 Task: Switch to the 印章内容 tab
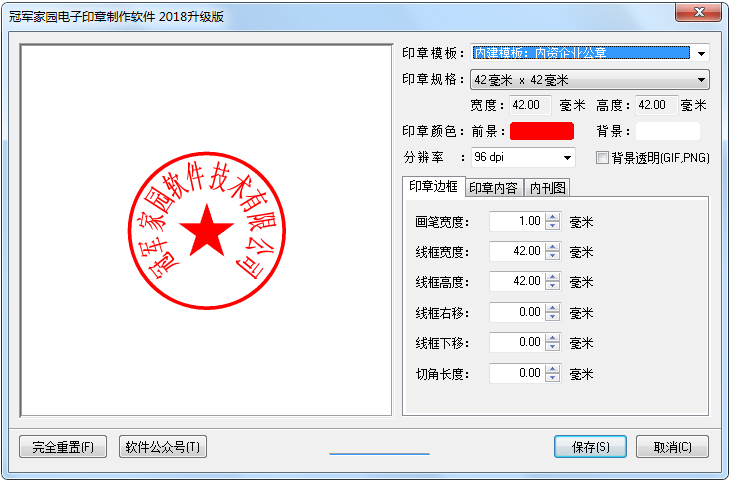(x=494, y=188)
